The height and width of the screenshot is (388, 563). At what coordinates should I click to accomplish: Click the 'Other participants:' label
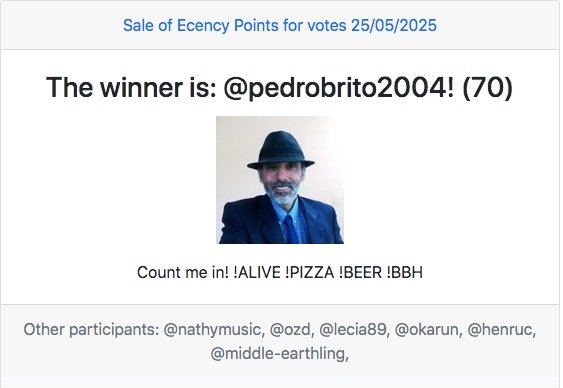point(91,330)
